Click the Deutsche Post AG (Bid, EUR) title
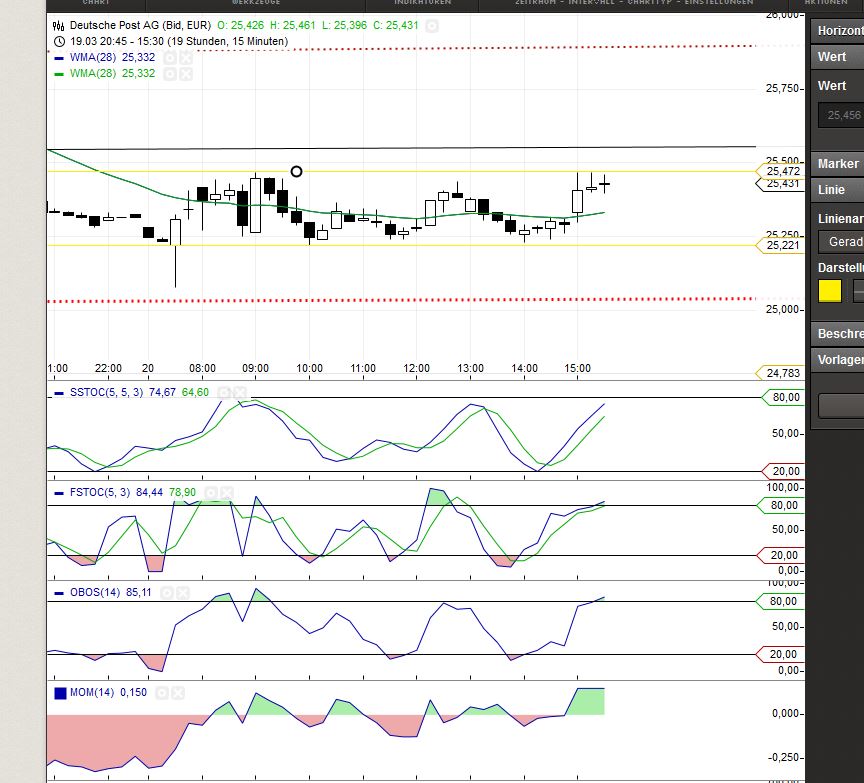This screenshot has height=783, width=864. click(140, 25)
